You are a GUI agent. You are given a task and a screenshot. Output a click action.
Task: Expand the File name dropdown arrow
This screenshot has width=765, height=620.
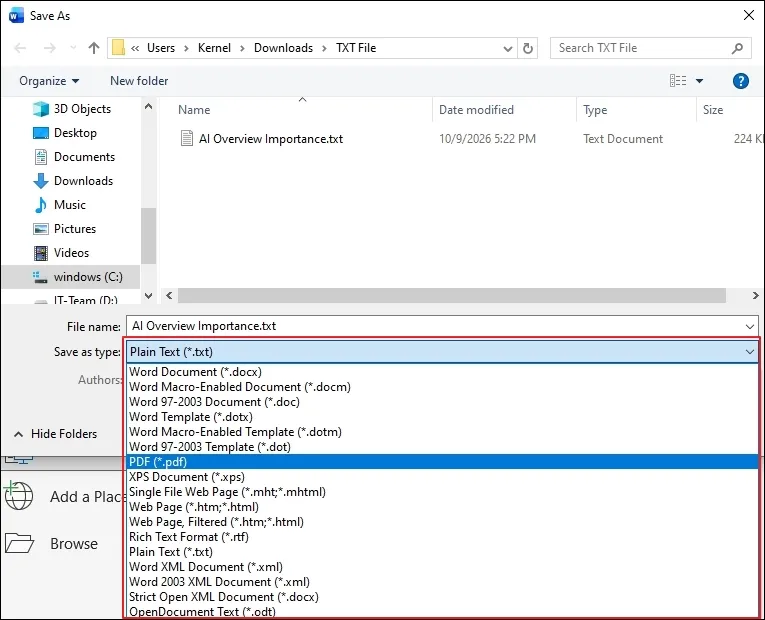[750, 326]
